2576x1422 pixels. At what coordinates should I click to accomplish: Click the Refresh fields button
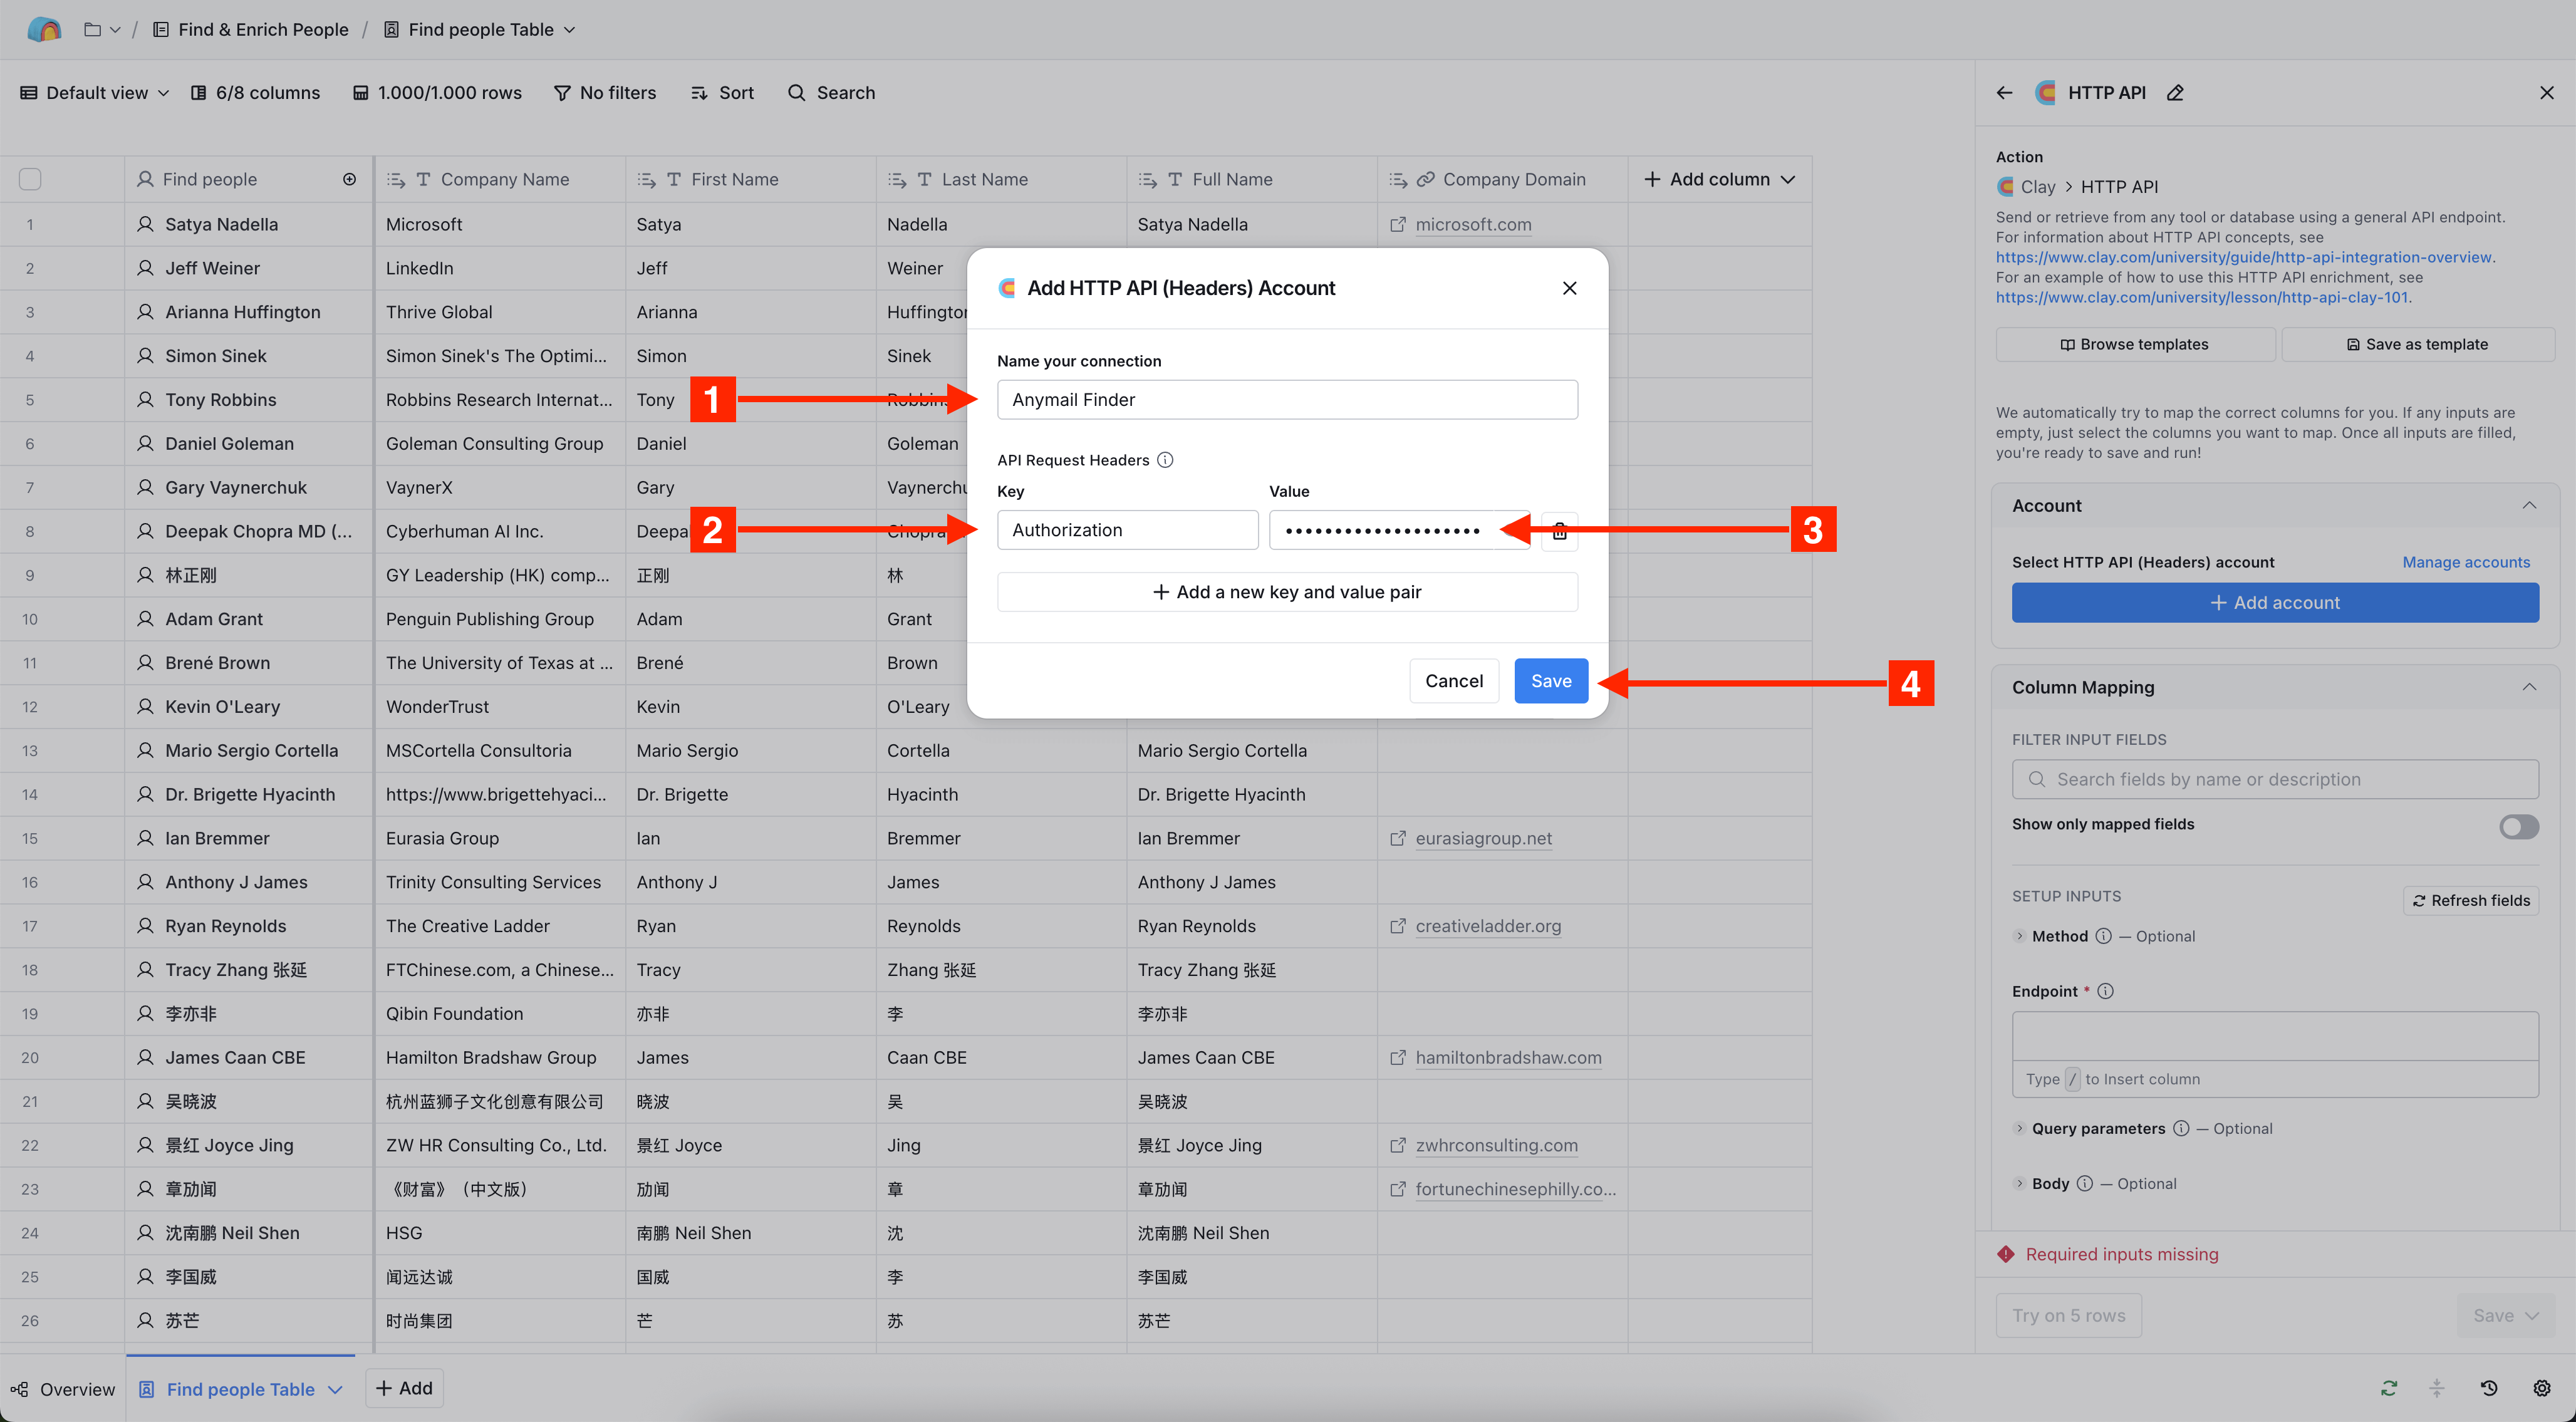2470,900
